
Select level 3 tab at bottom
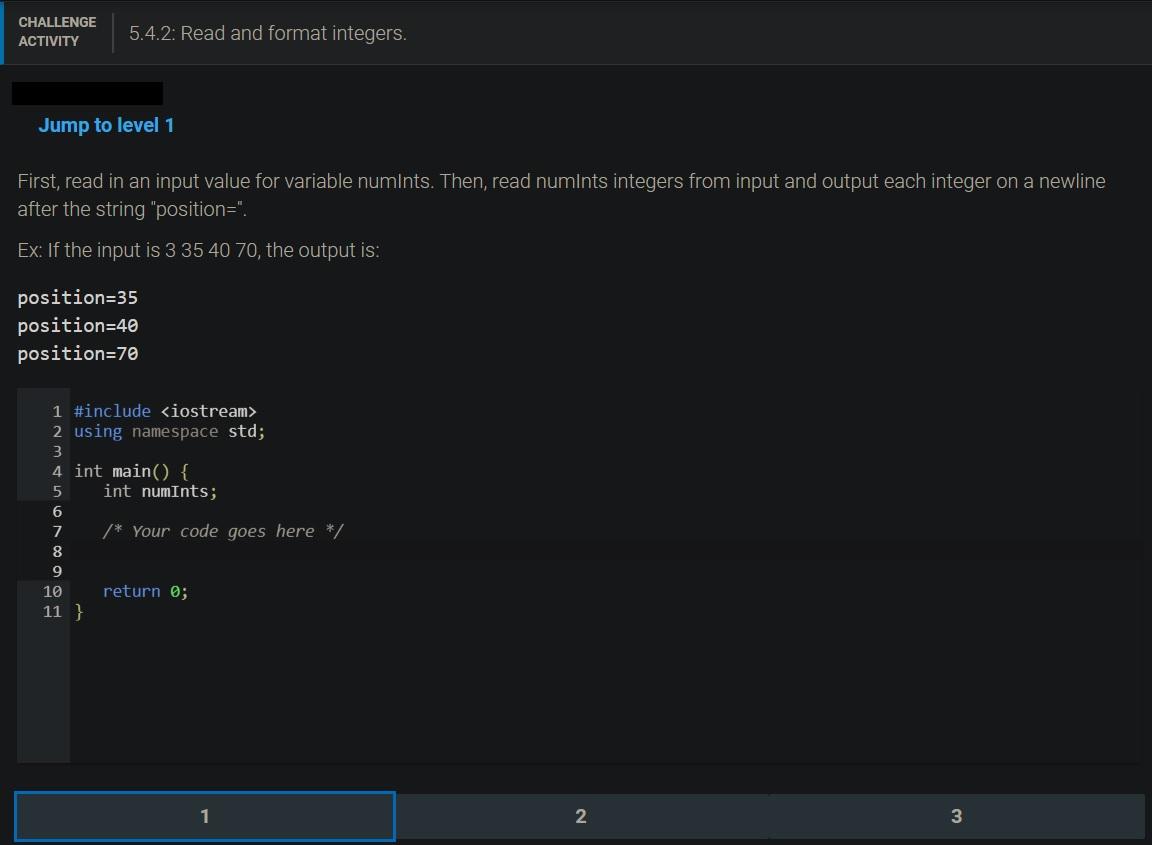pos(956,816)
